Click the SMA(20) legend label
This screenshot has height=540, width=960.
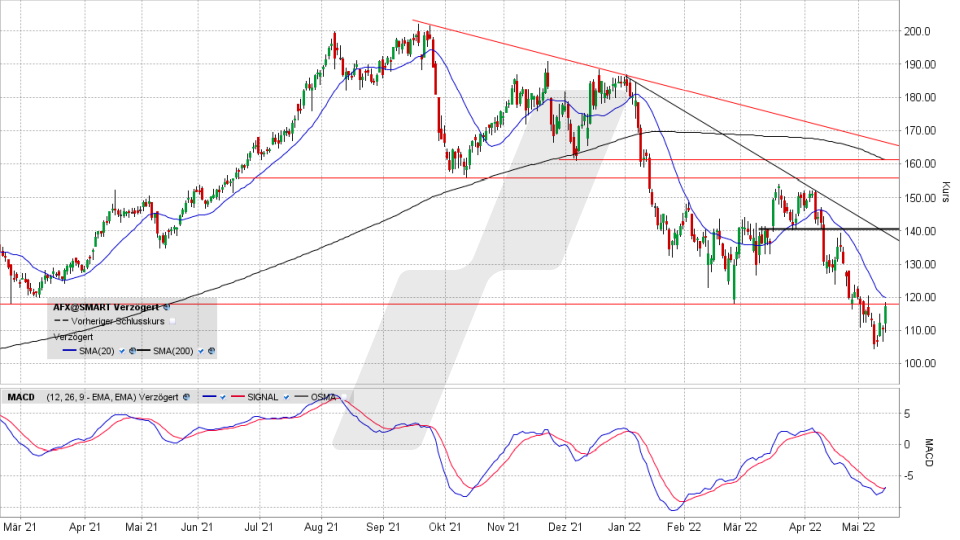(97, 351)
